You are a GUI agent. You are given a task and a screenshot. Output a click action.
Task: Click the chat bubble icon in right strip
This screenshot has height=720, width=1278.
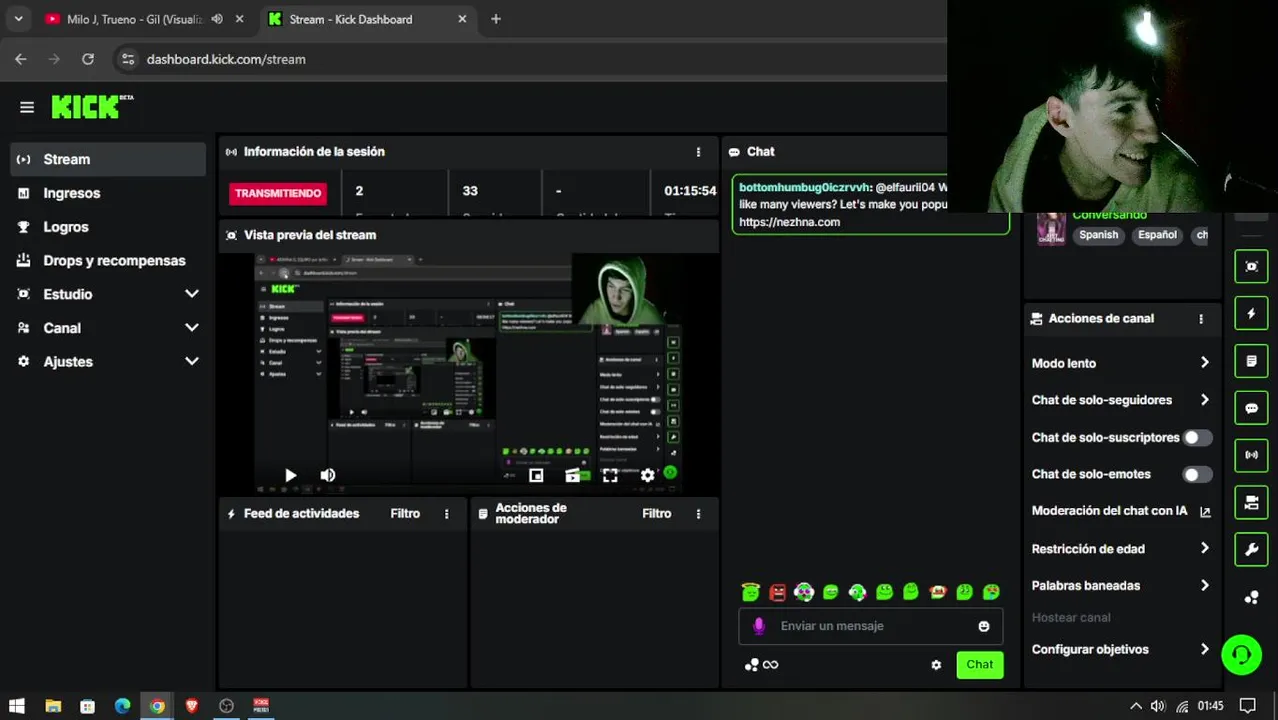[x=1251, y=408]
